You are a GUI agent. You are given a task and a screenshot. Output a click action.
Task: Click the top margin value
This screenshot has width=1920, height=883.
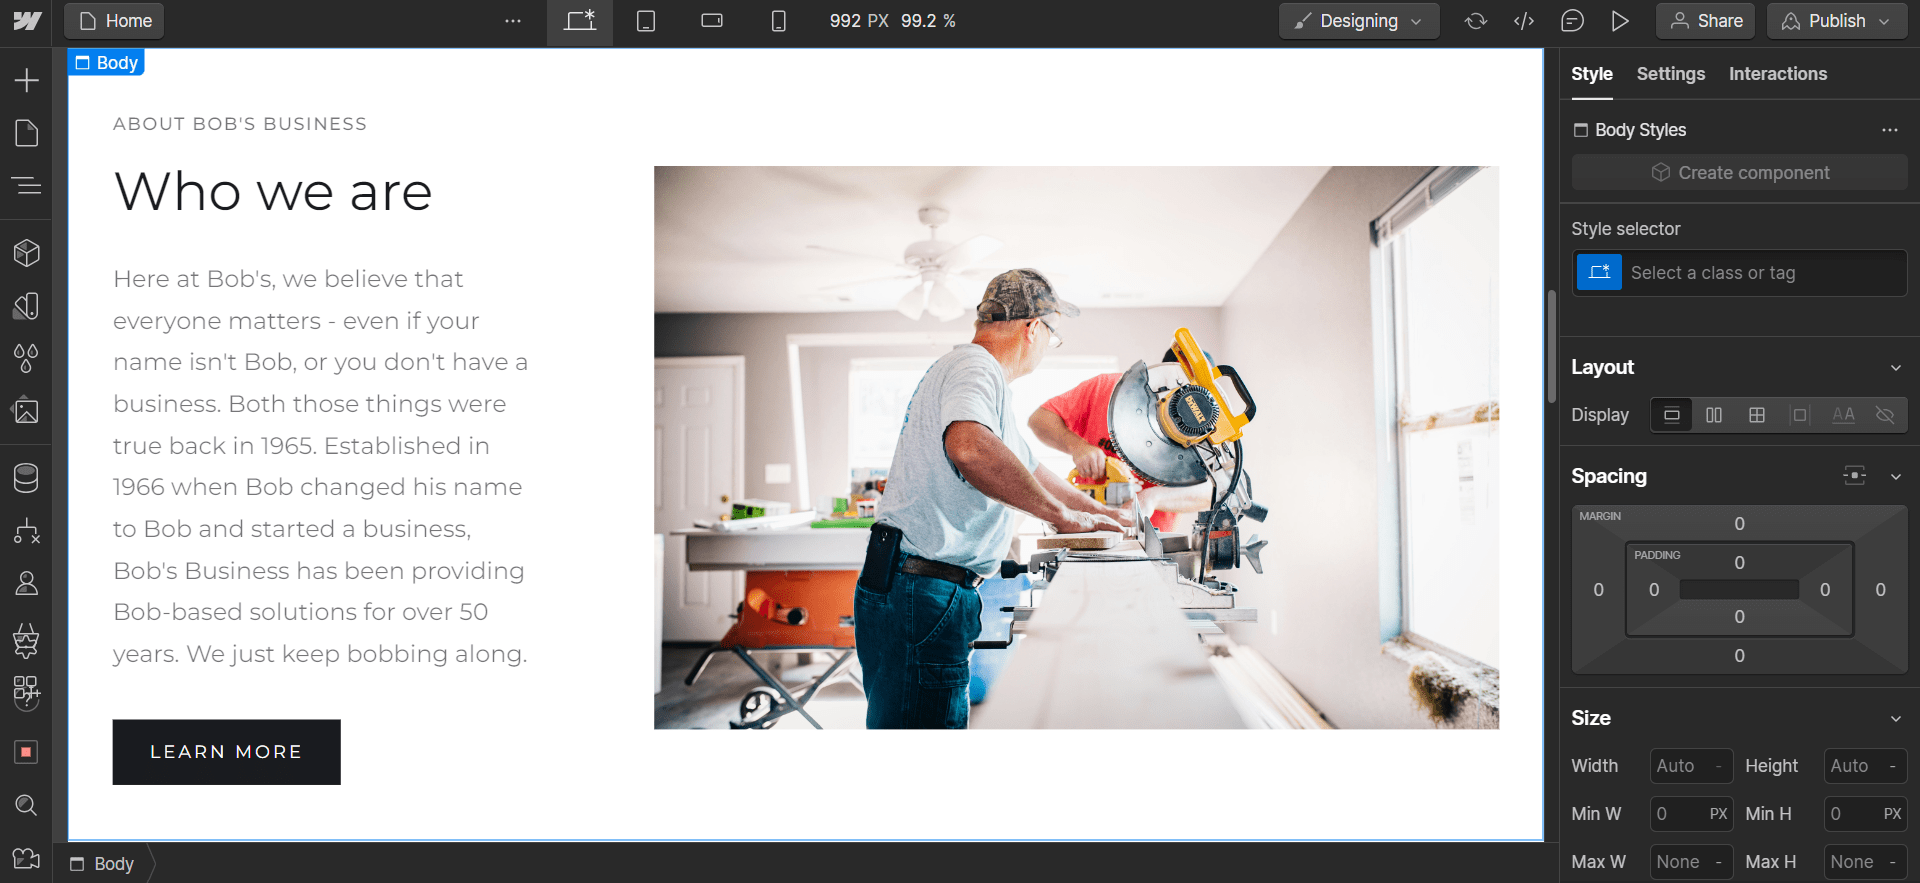(x=1739, y=524)
